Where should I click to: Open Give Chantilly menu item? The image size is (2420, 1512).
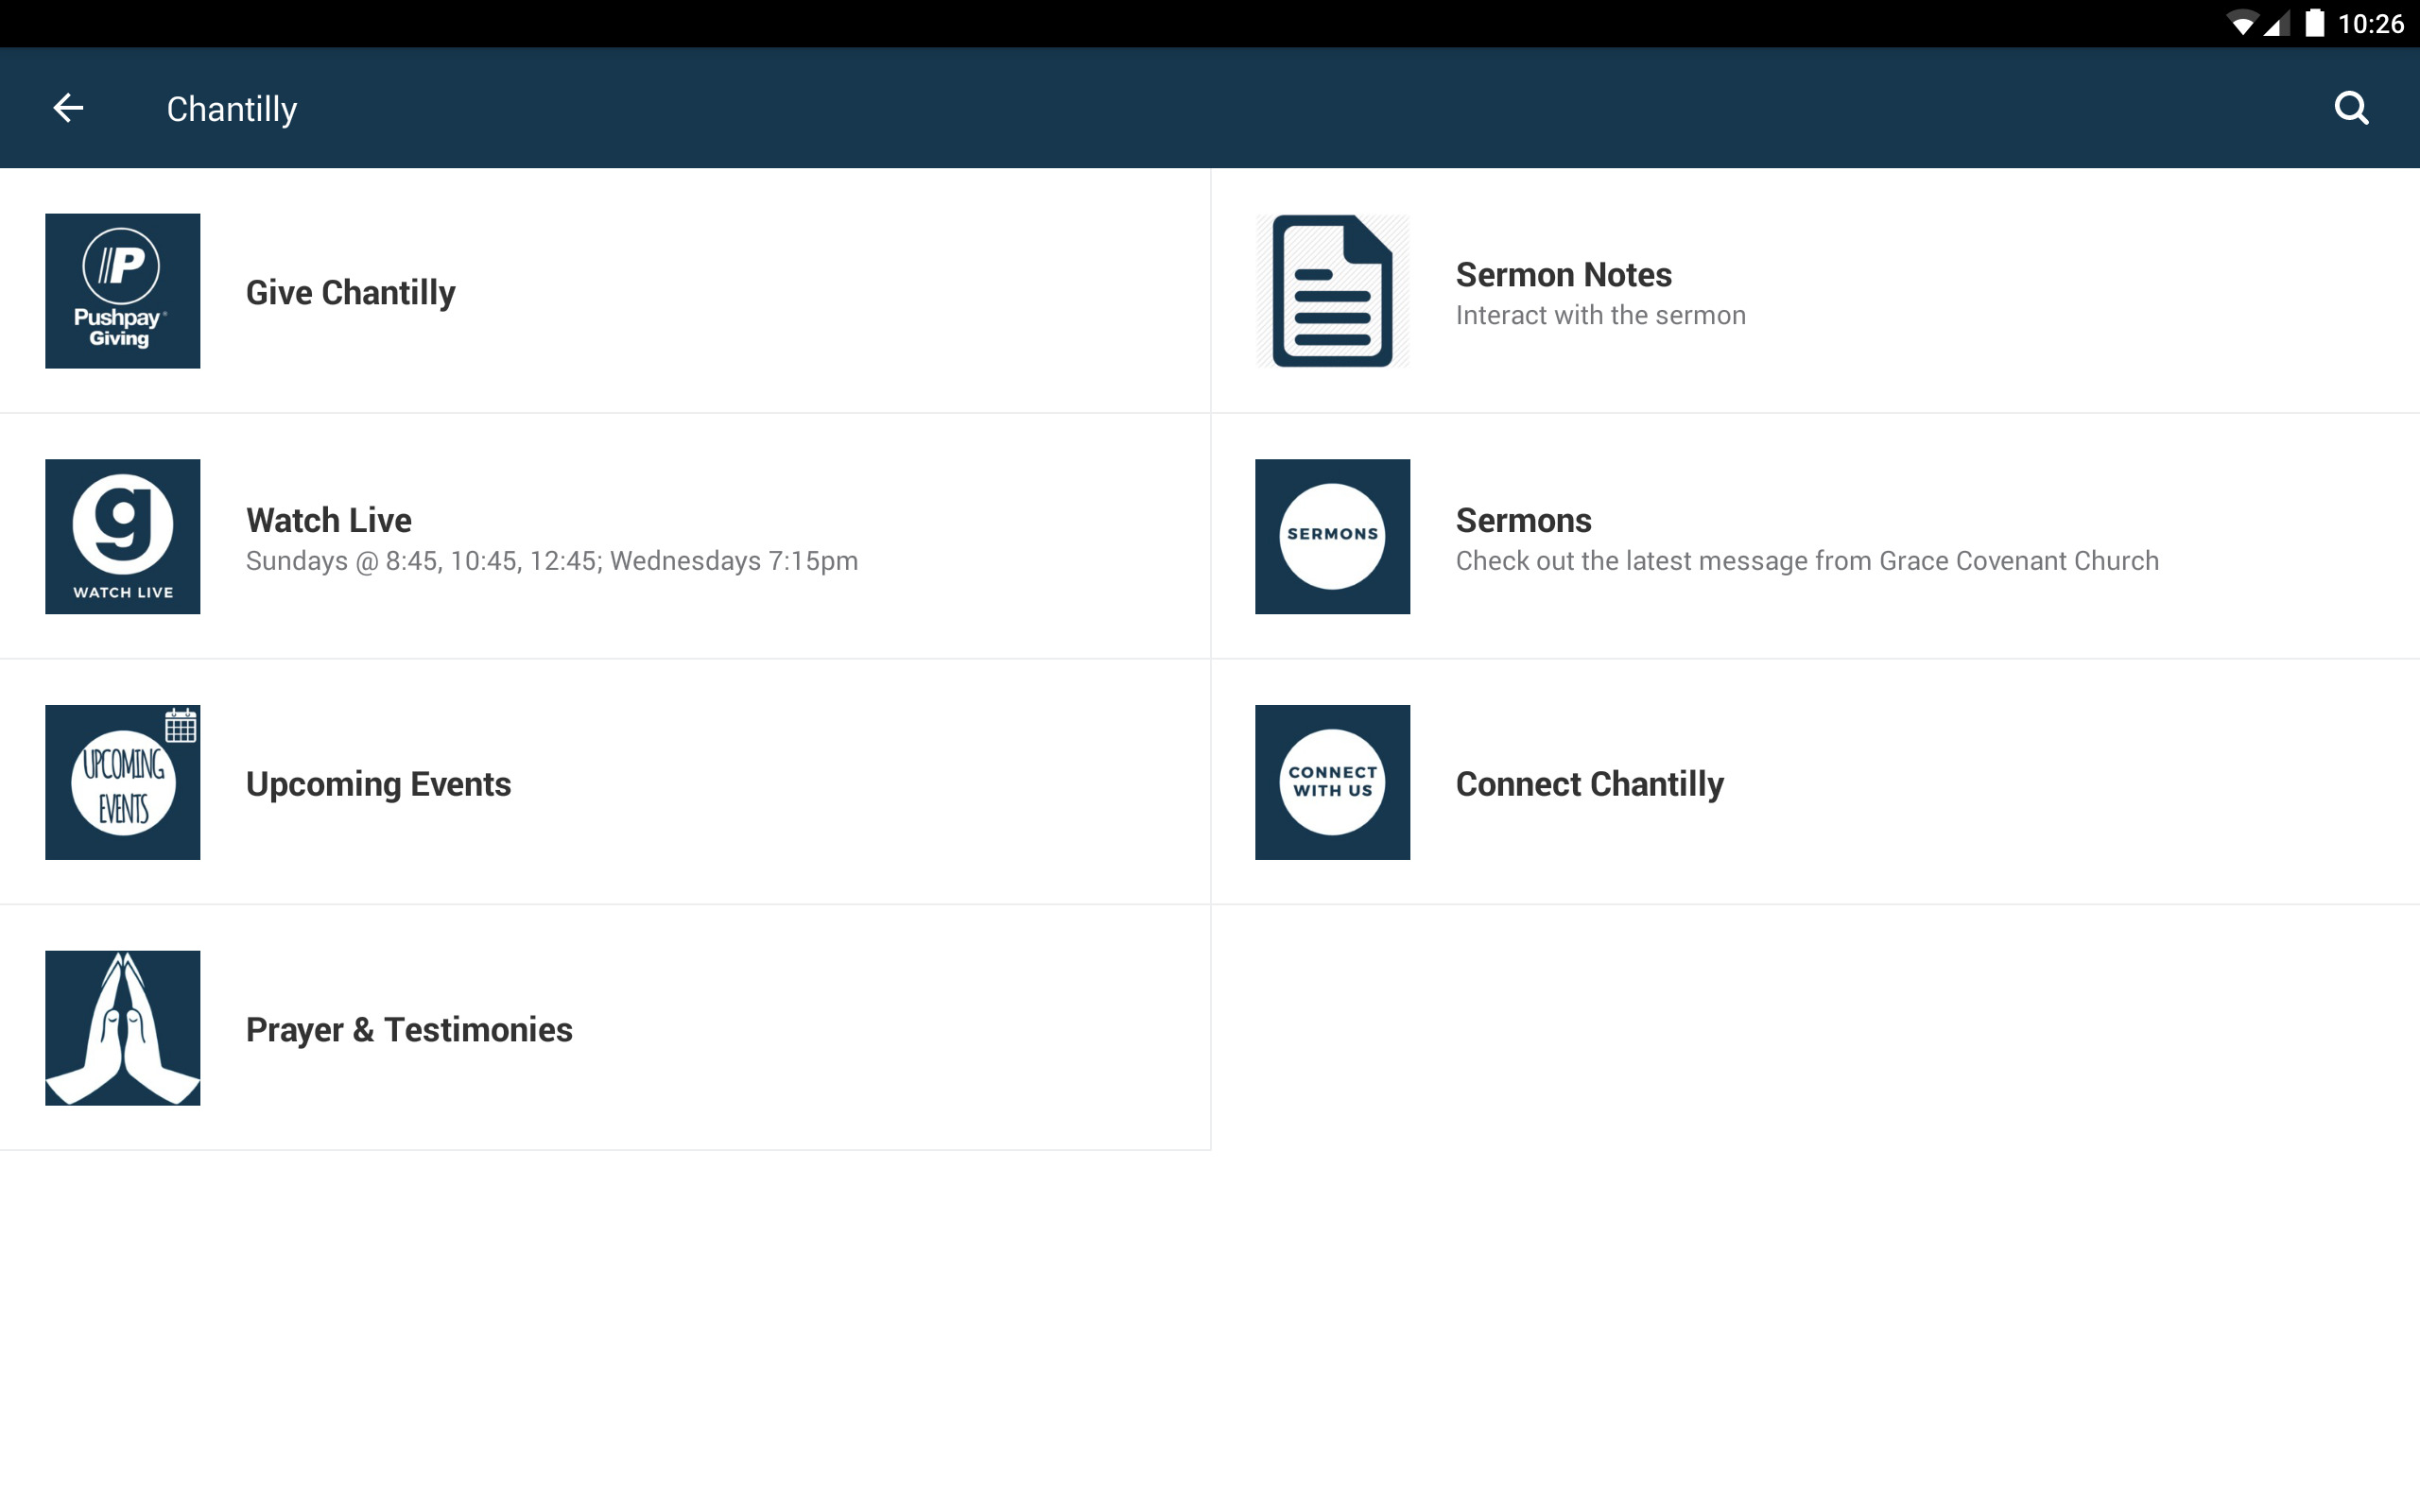click(350, 293)
